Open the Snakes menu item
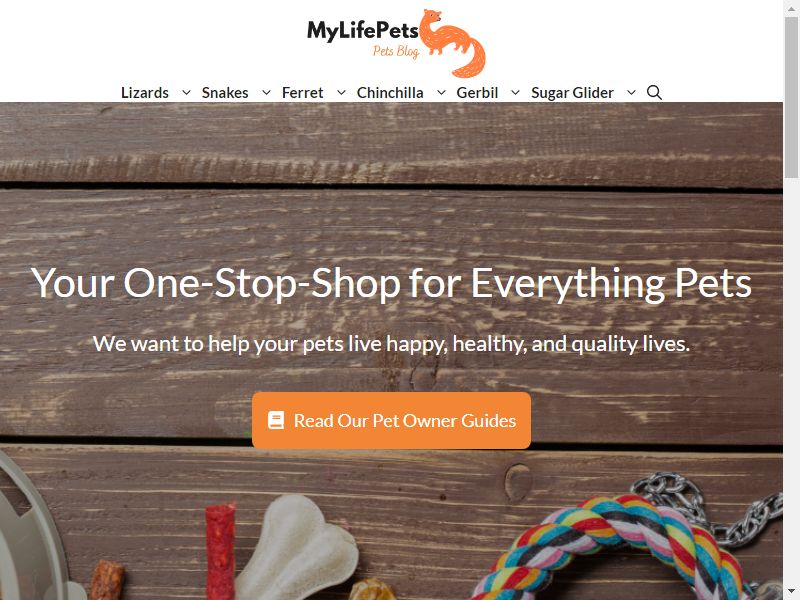Image resolution: width=800 pixels, height=600 pixels. coord(225,93)
